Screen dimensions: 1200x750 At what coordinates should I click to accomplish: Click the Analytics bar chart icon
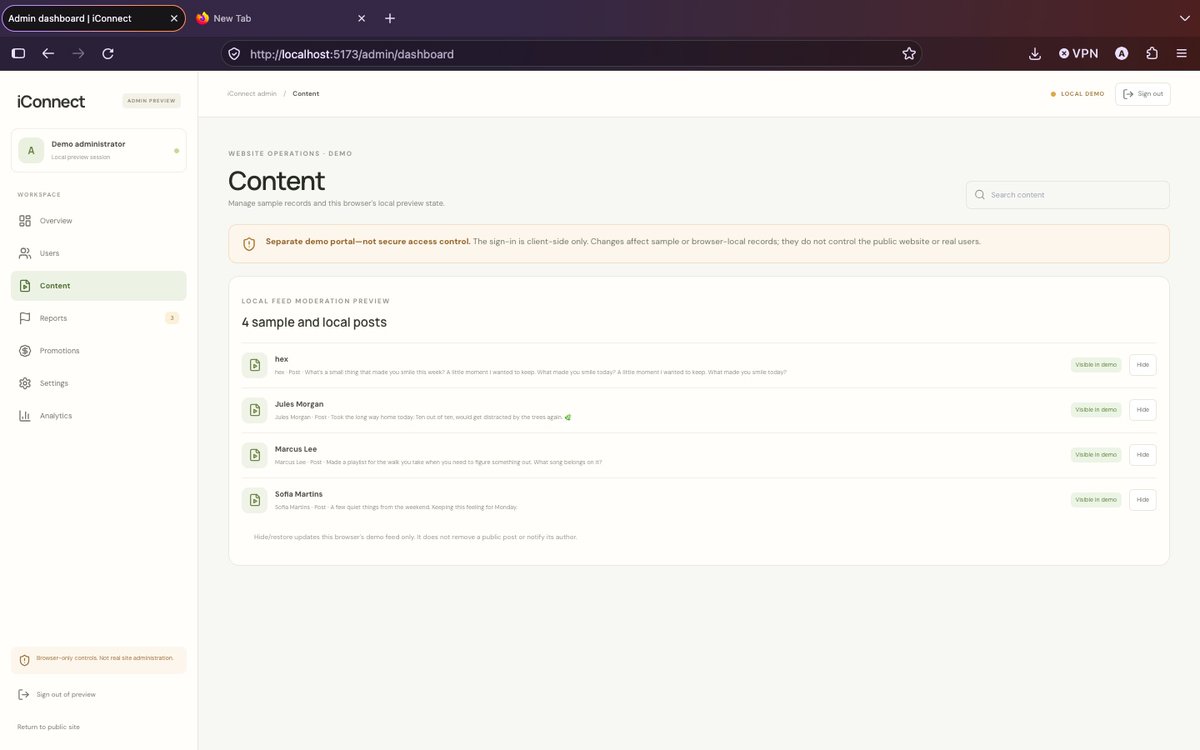(x=25, y=416)
